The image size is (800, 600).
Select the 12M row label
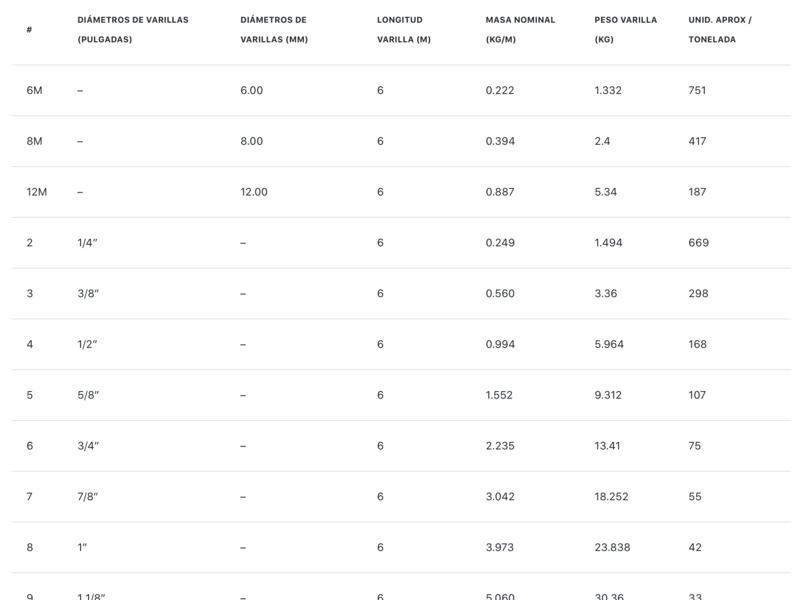click(x=37, y=192)
